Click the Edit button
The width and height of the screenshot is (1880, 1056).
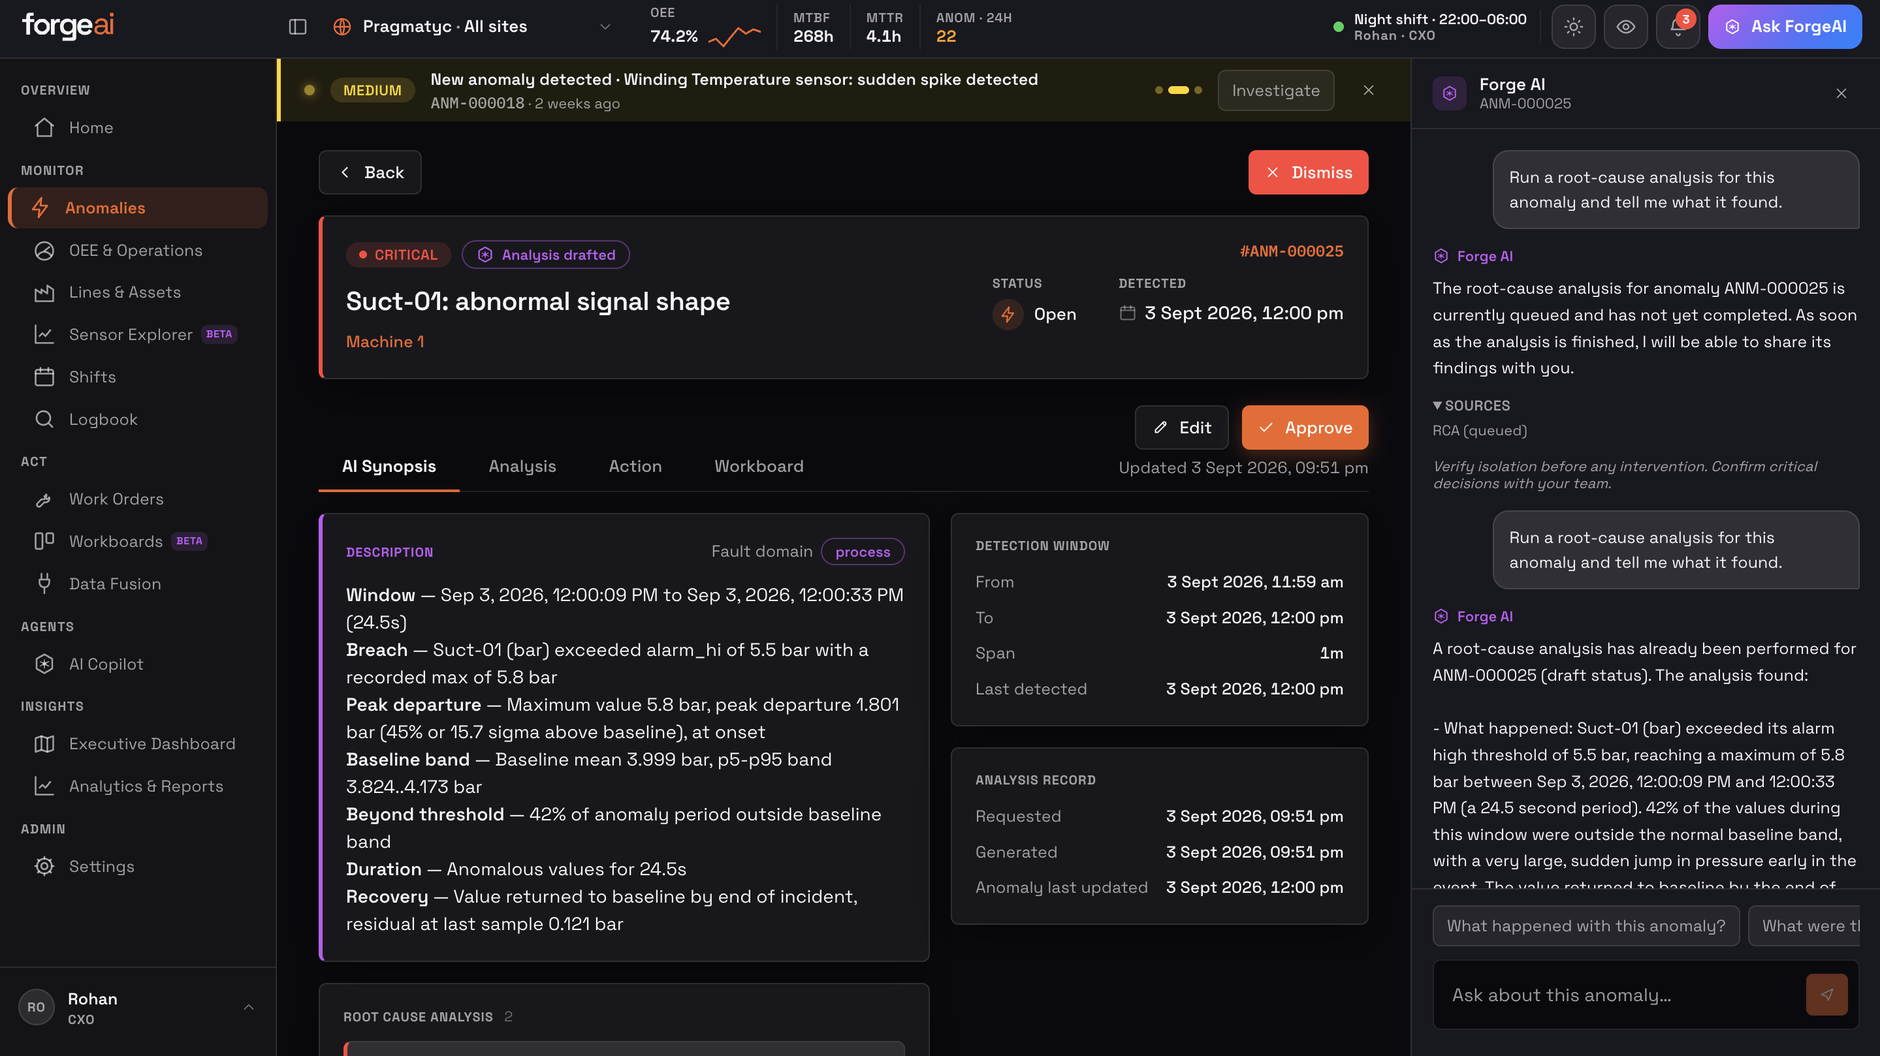tap(1182, 428)
